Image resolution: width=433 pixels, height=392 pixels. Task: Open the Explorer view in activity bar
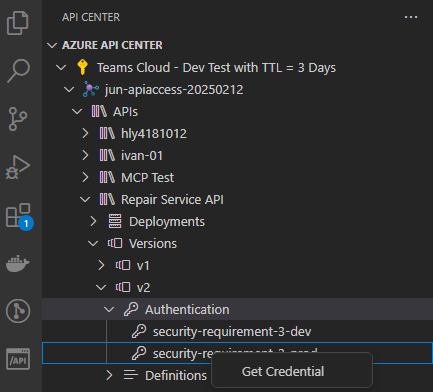coord(18,23)
